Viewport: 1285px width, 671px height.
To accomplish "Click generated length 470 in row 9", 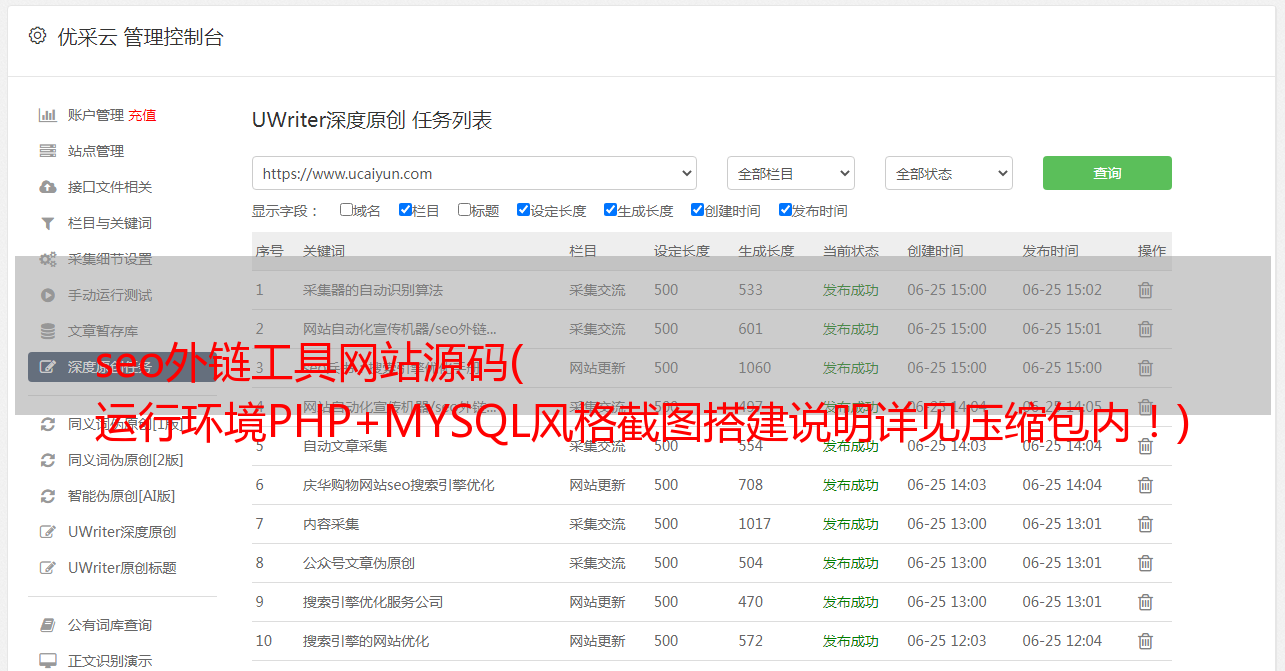I will click(x=751, y=602).
